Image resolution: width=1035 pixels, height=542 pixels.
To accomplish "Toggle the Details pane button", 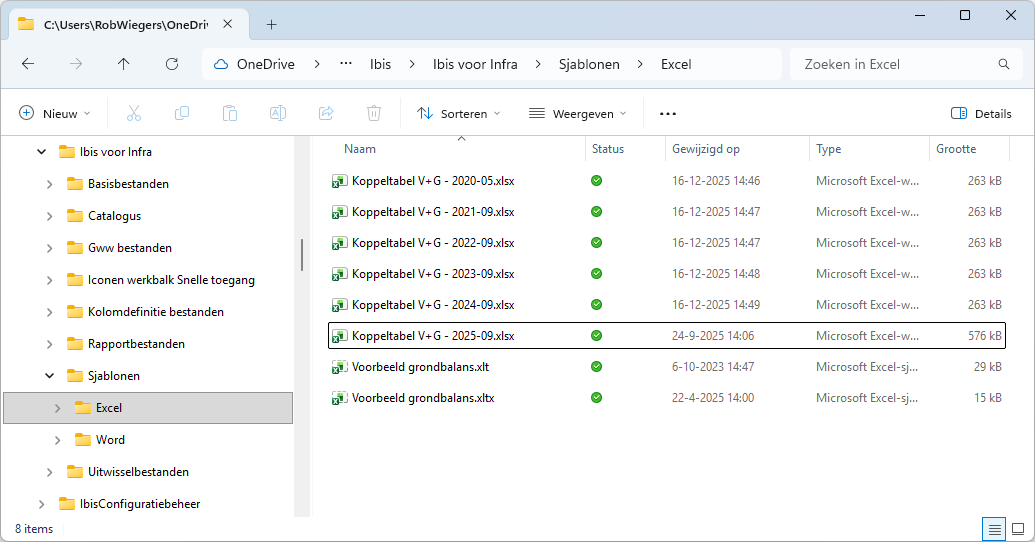I will 981,114.
